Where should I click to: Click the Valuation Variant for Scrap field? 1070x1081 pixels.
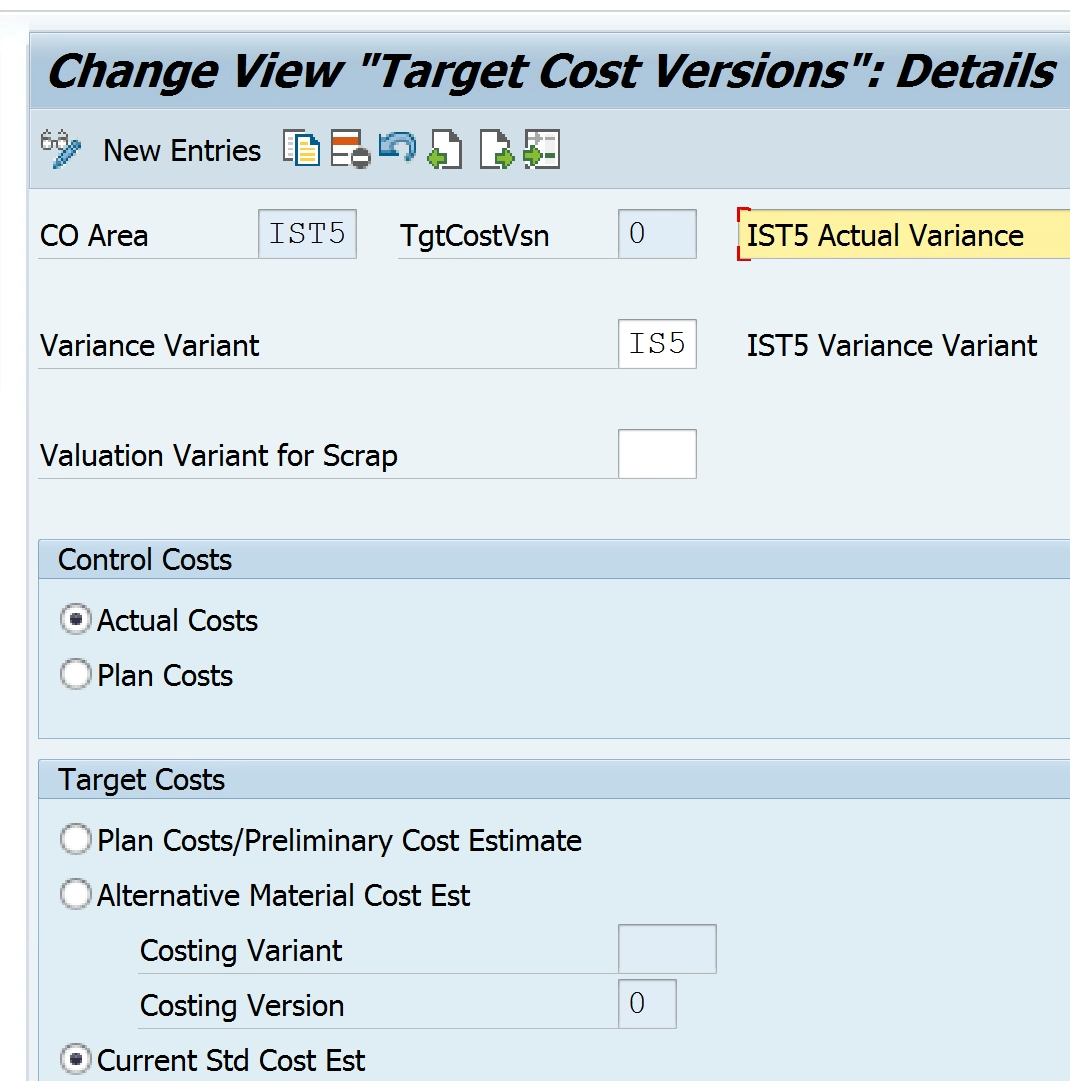click(657, 455)
